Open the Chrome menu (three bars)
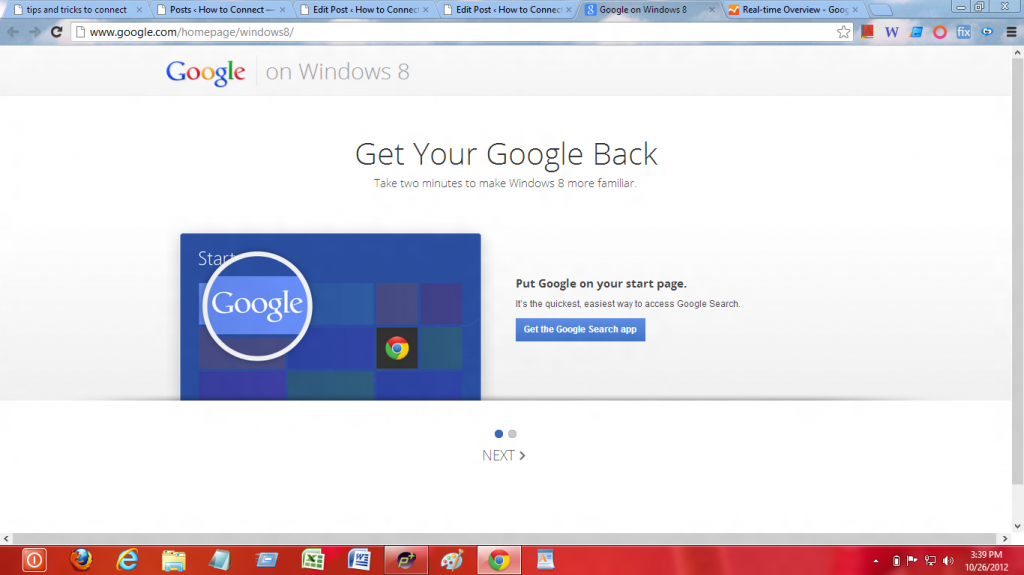The height and width of the screenshot is (575, 1024). pyautogui.click(x=1011, y=31)
